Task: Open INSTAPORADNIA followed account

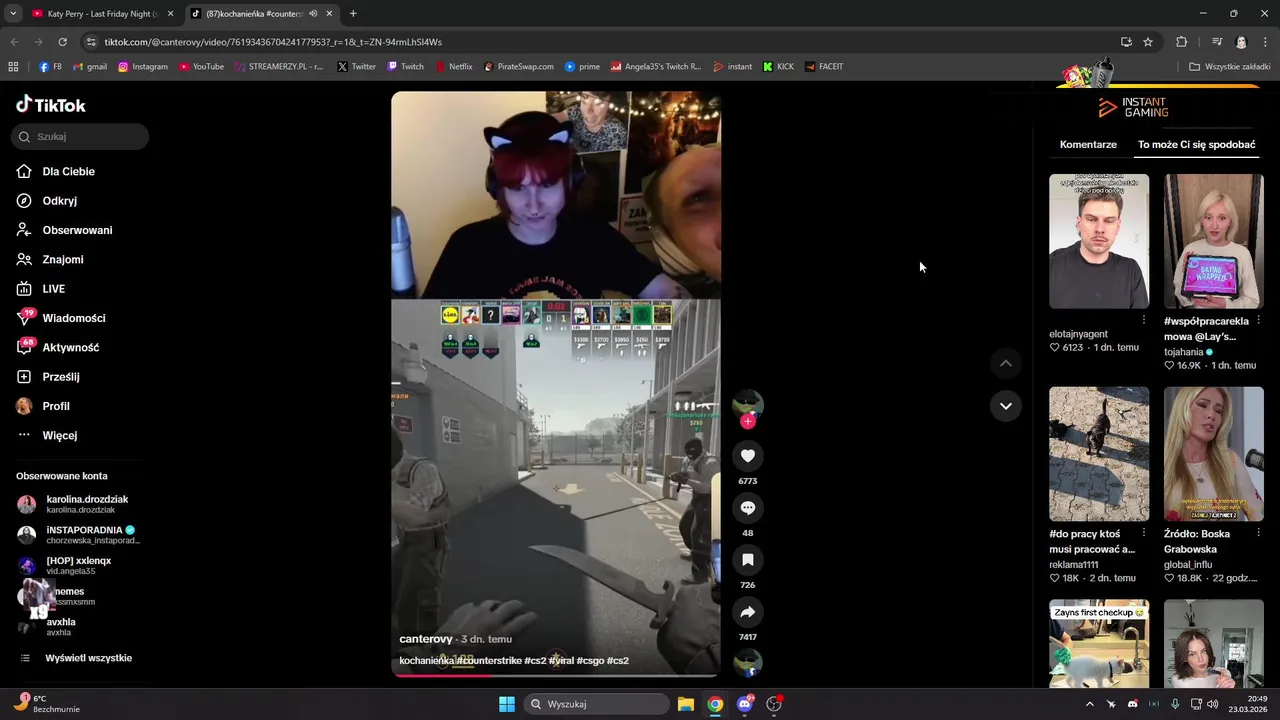Action: coord(78,535)
